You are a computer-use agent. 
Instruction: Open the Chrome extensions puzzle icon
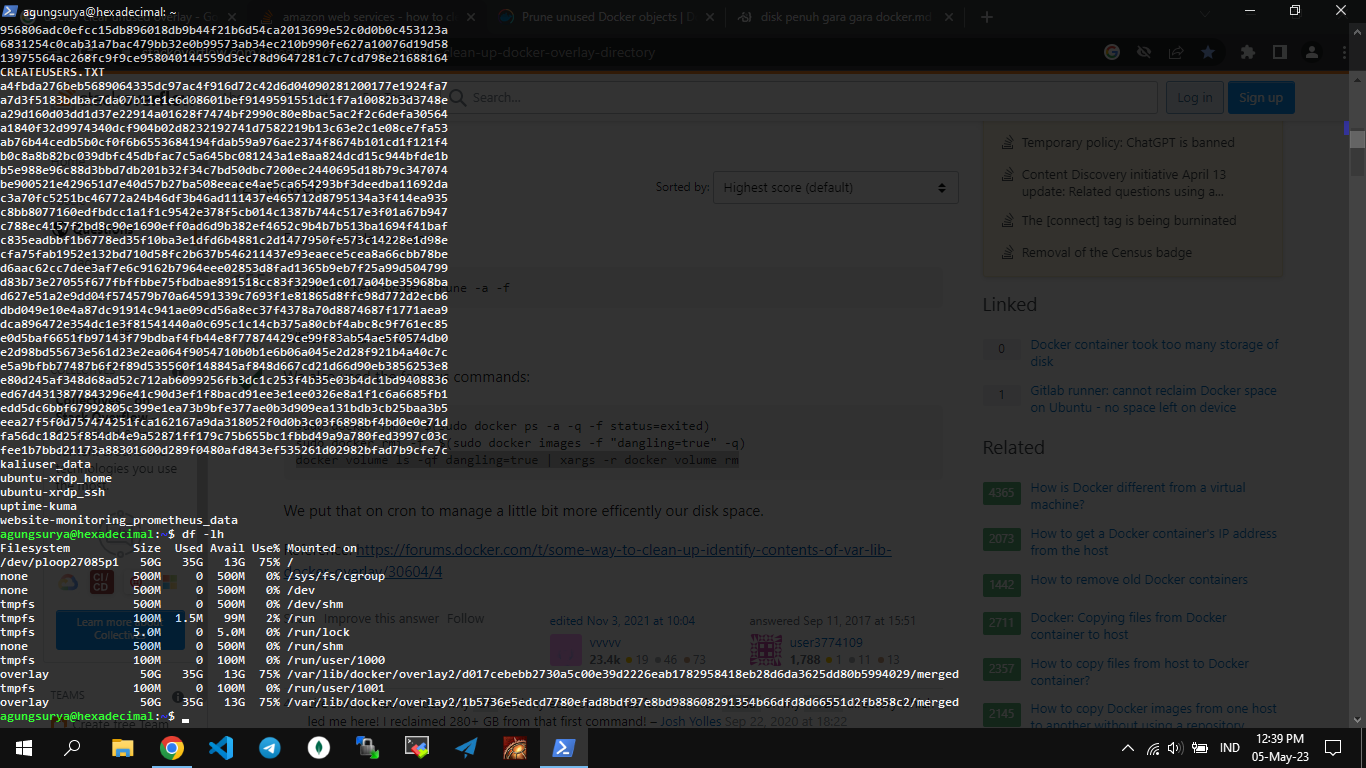(1247, 52)
